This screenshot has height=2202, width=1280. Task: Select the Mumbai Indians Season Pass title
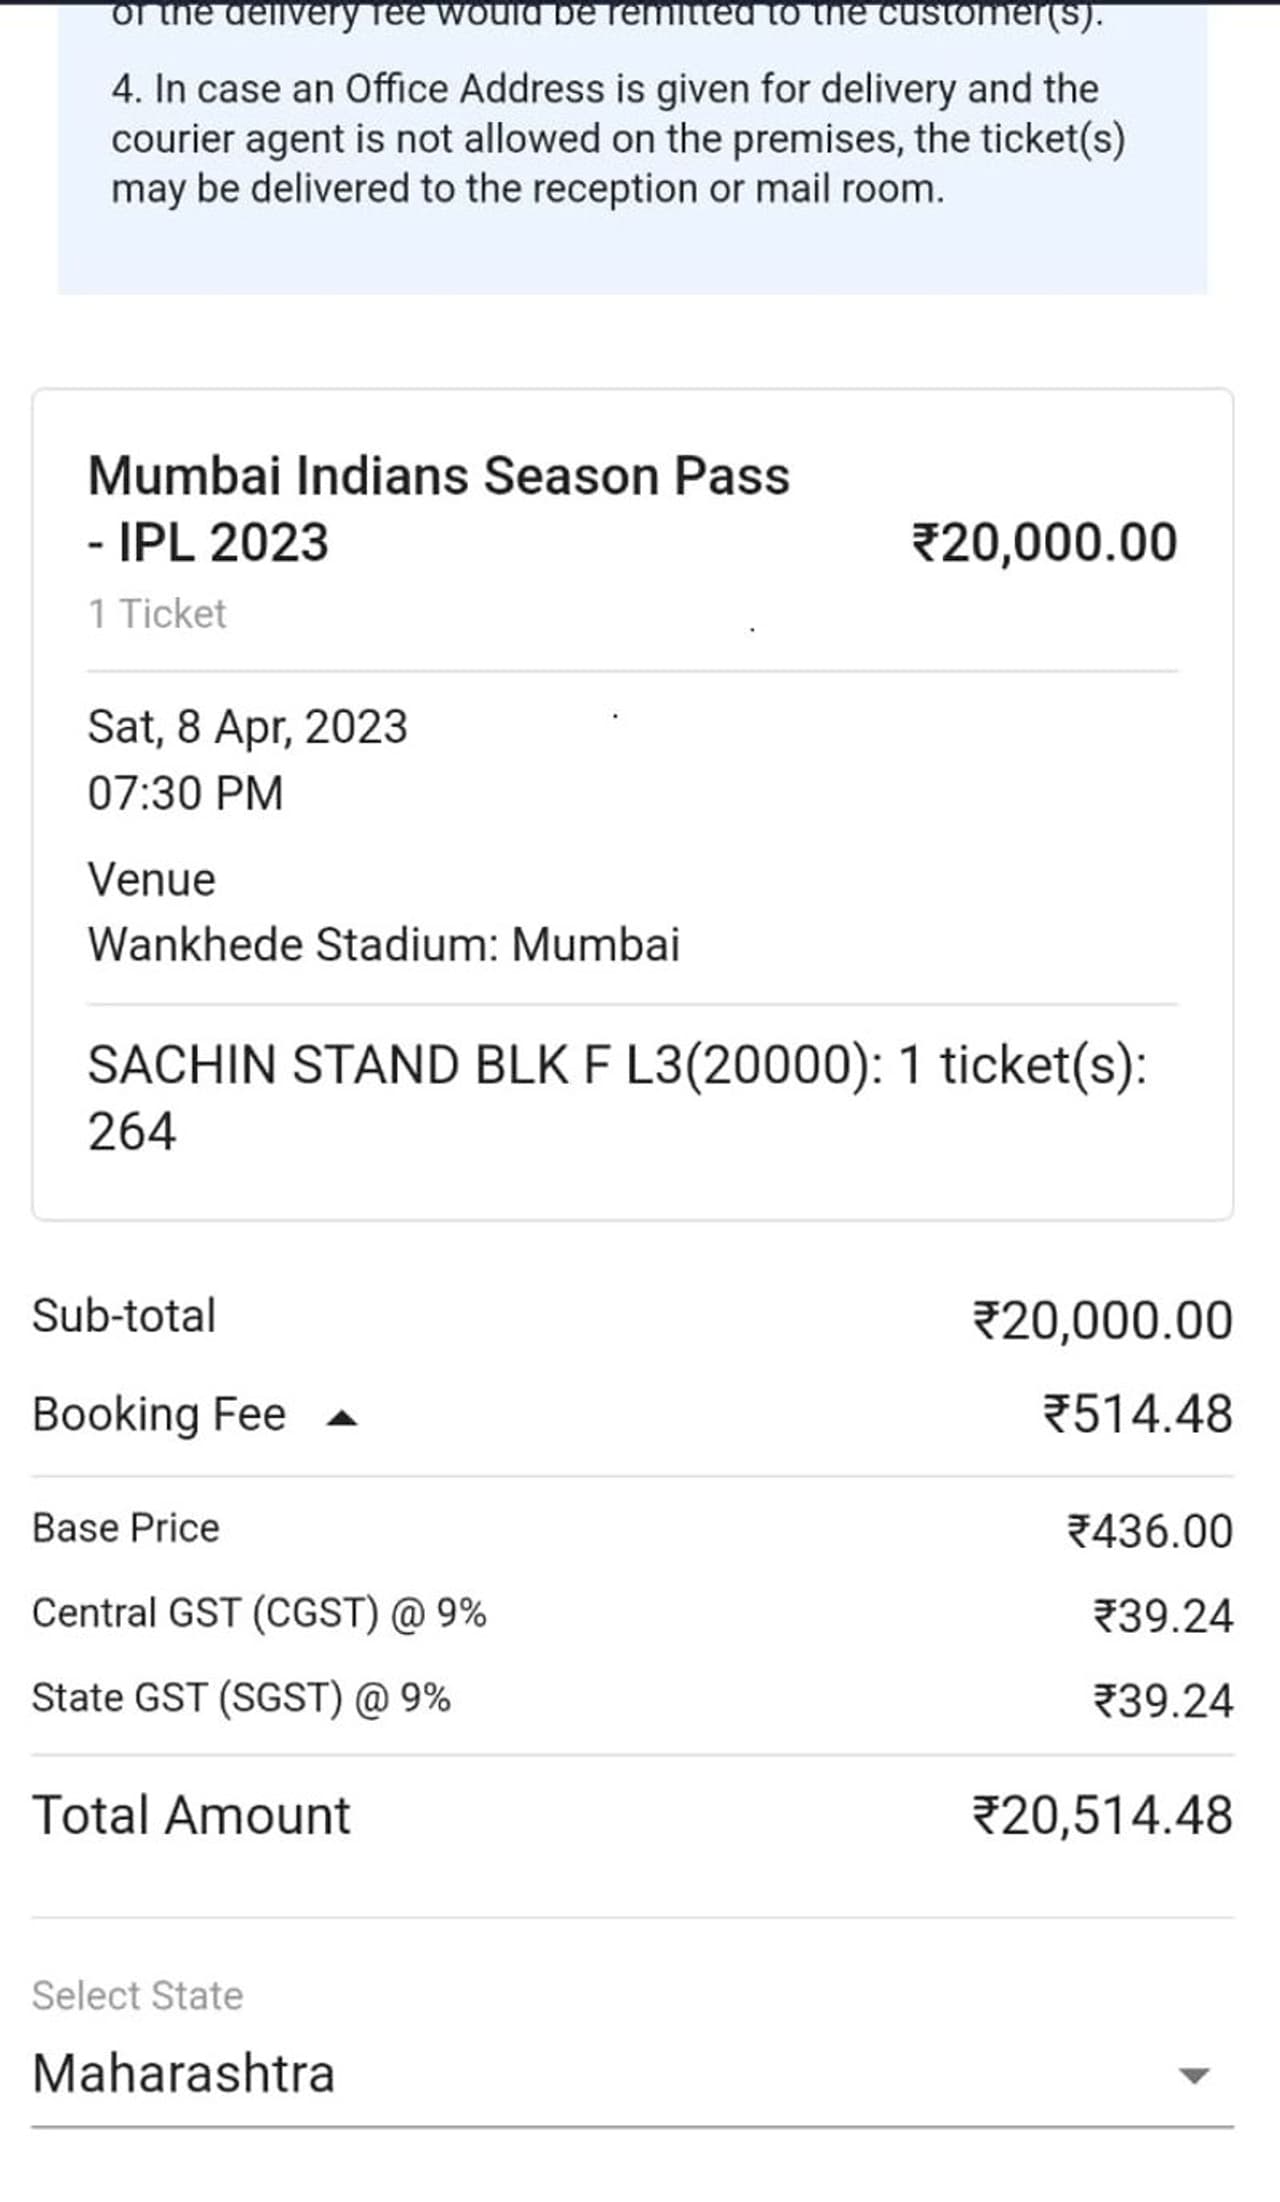pos(438,509)
